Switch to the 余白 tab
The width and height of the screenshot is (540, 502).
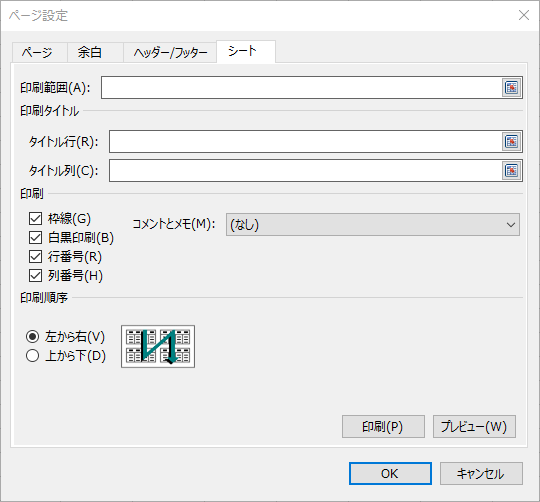(x=95, y=52)
